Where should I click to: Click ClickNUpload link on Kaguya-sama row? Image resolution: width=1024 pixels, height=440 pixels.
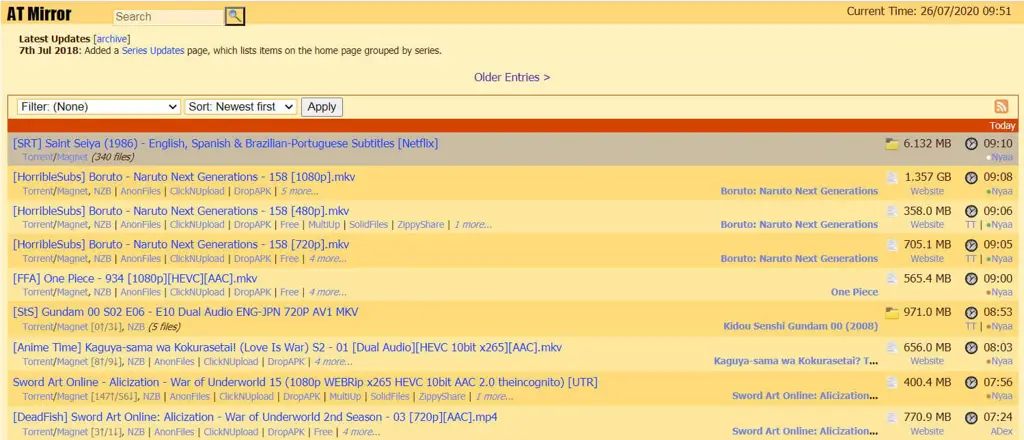point(231,362)
